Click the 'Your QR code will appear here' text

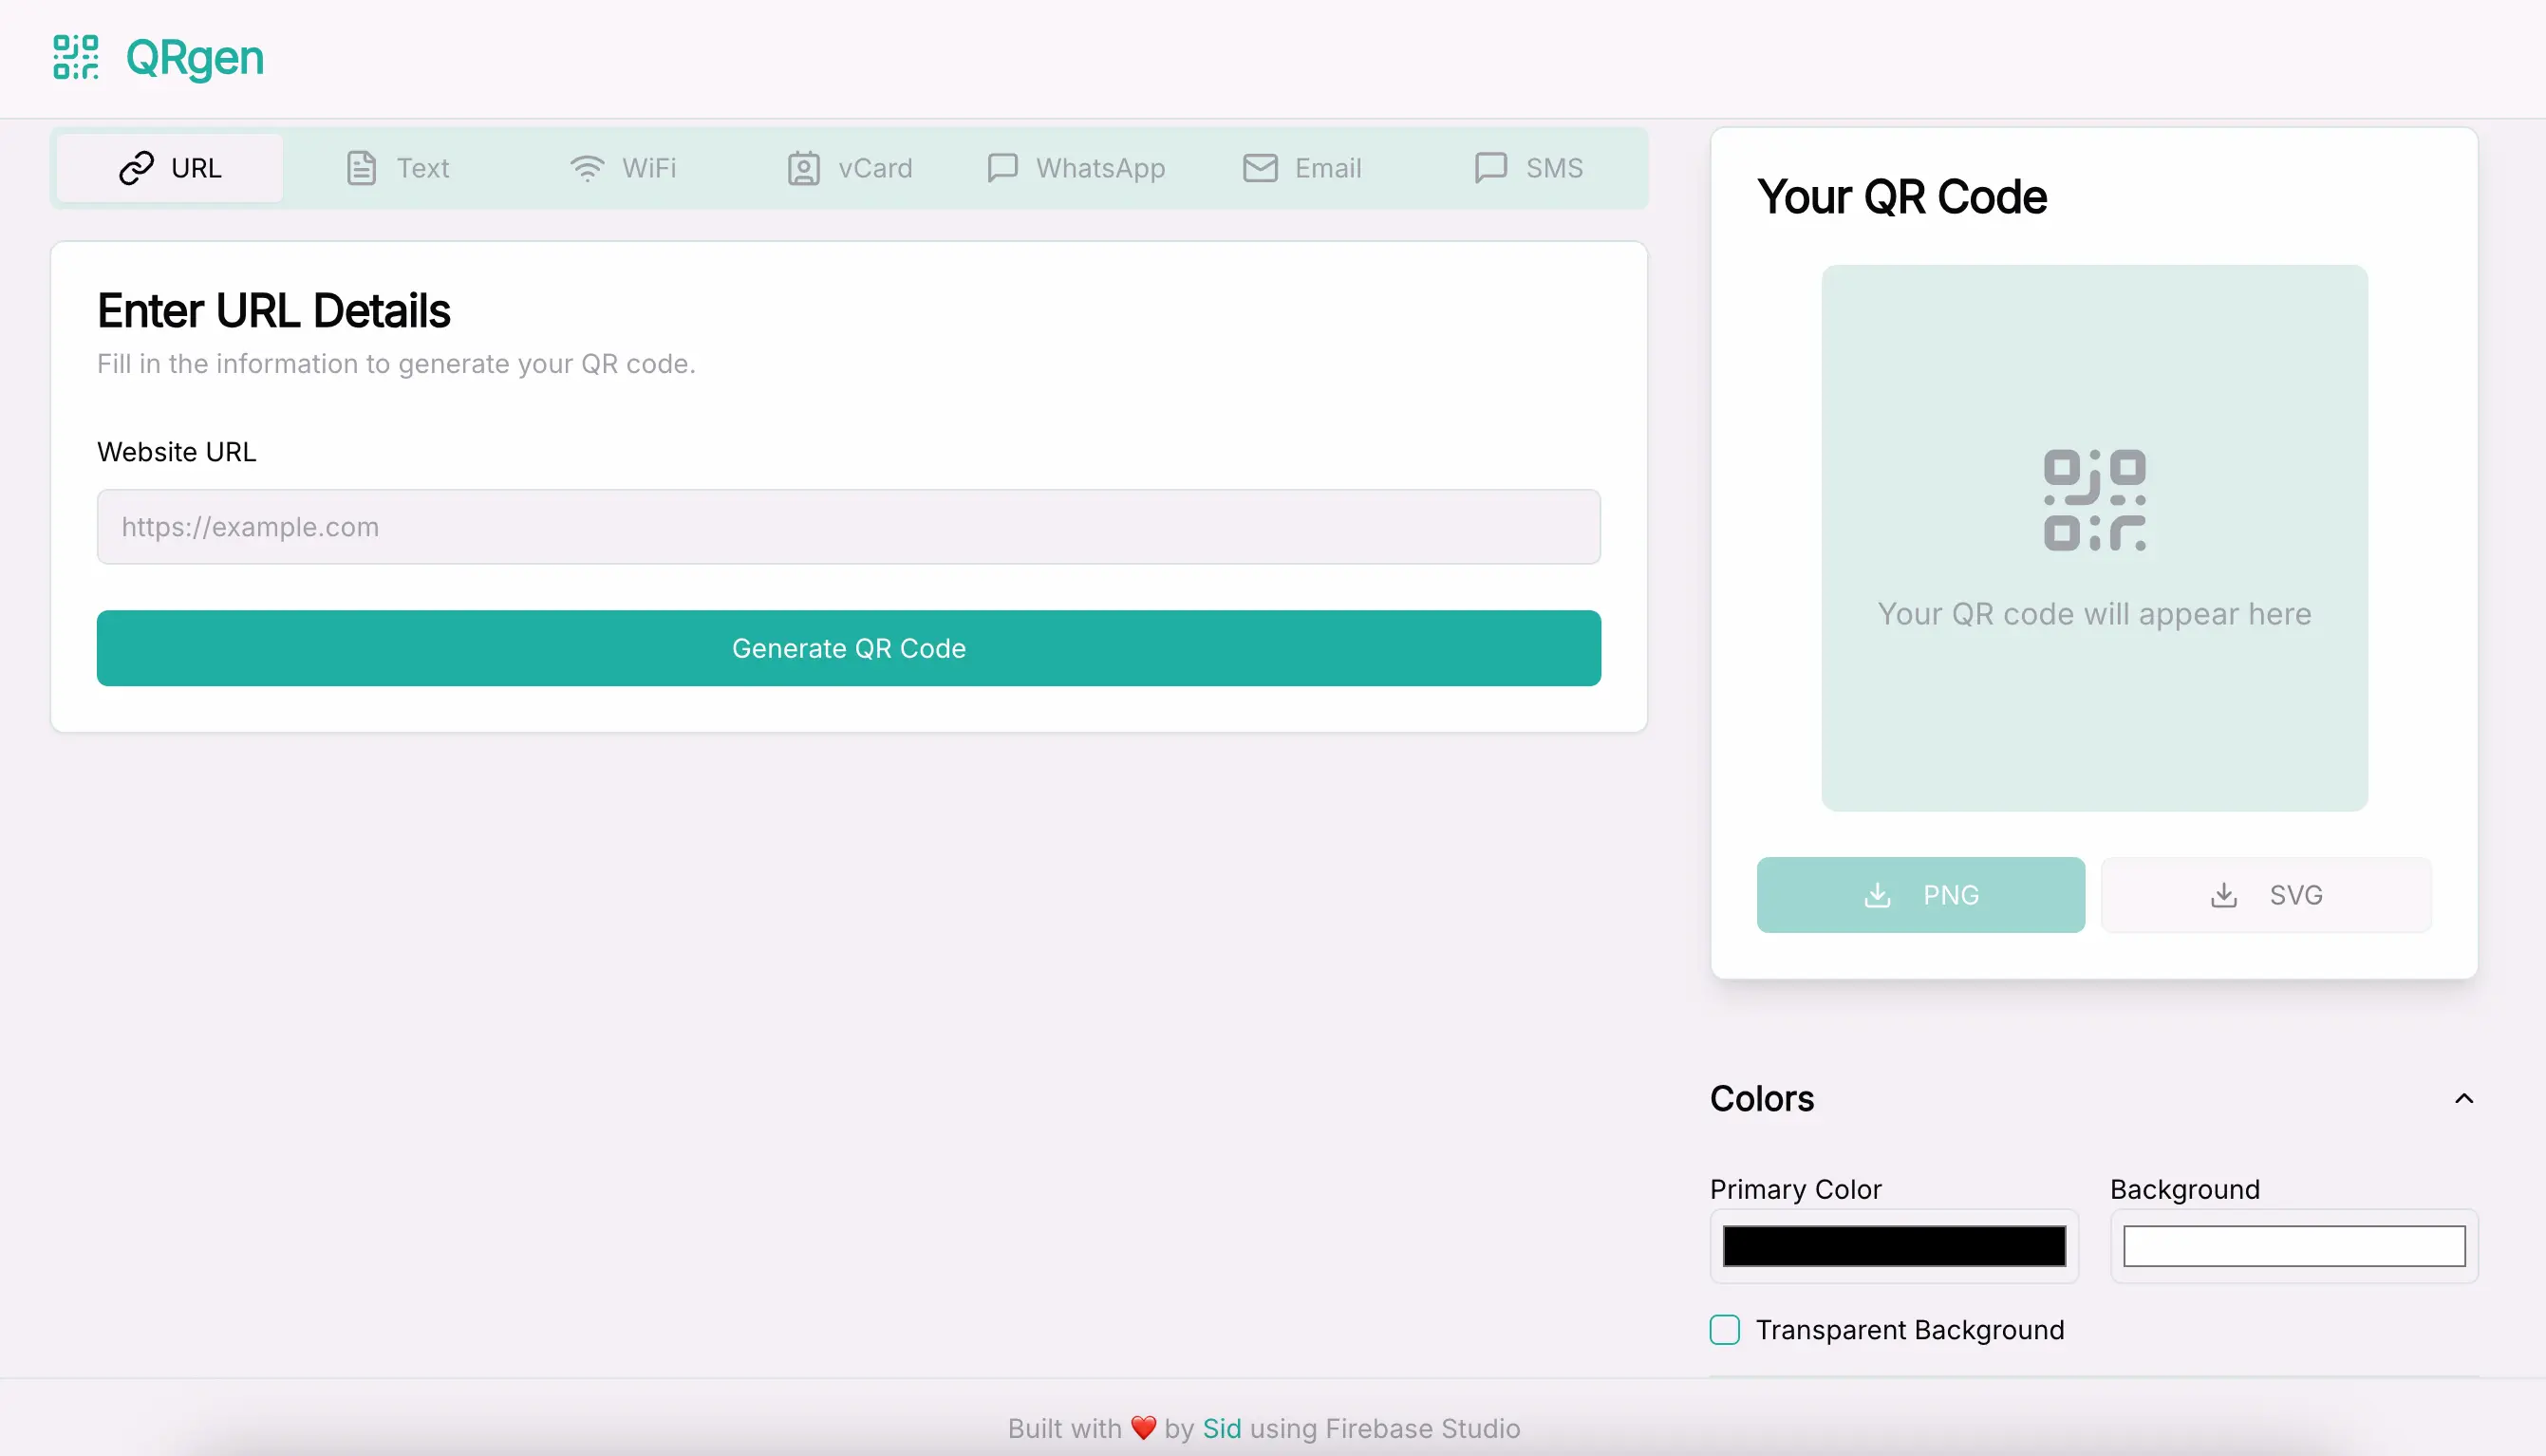point(2094,613)
